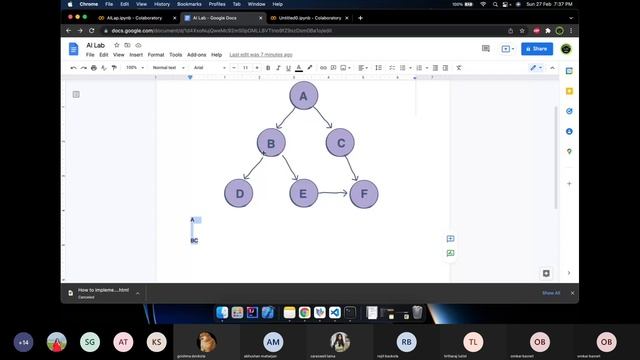Screen dimensions: 640x360
Task: Open the Keep notes side panel icon
Action: [569, 91]
